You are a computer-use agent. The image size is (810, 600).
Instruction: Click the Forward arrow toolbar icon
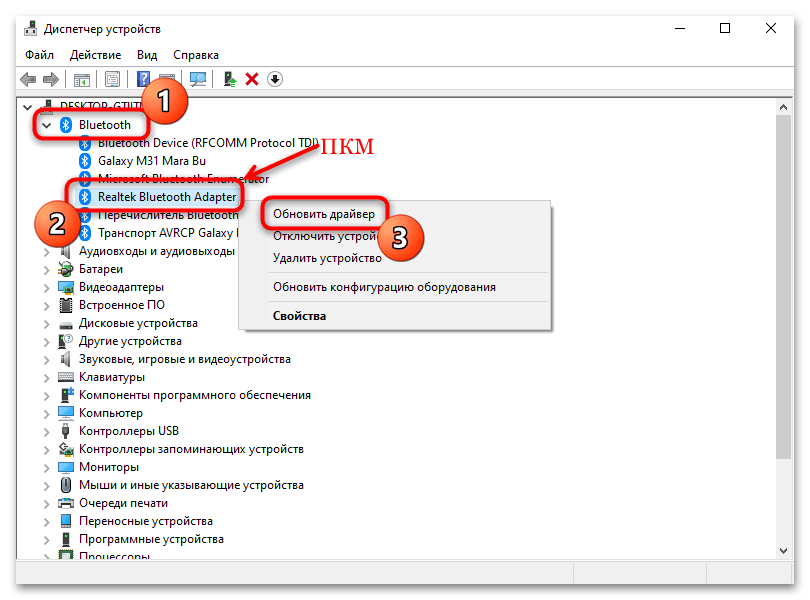51,79
